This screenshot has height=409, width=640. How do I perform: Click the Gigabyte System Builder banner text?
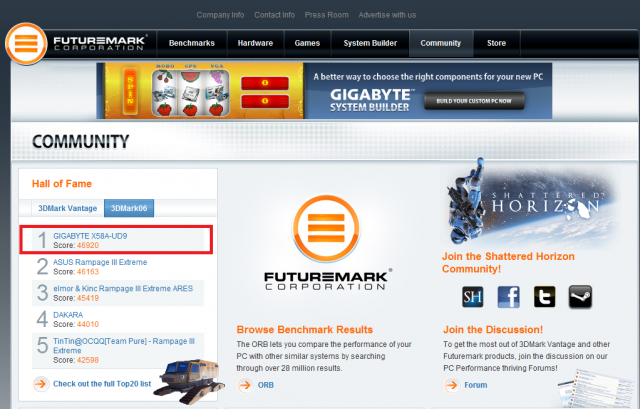370,100
